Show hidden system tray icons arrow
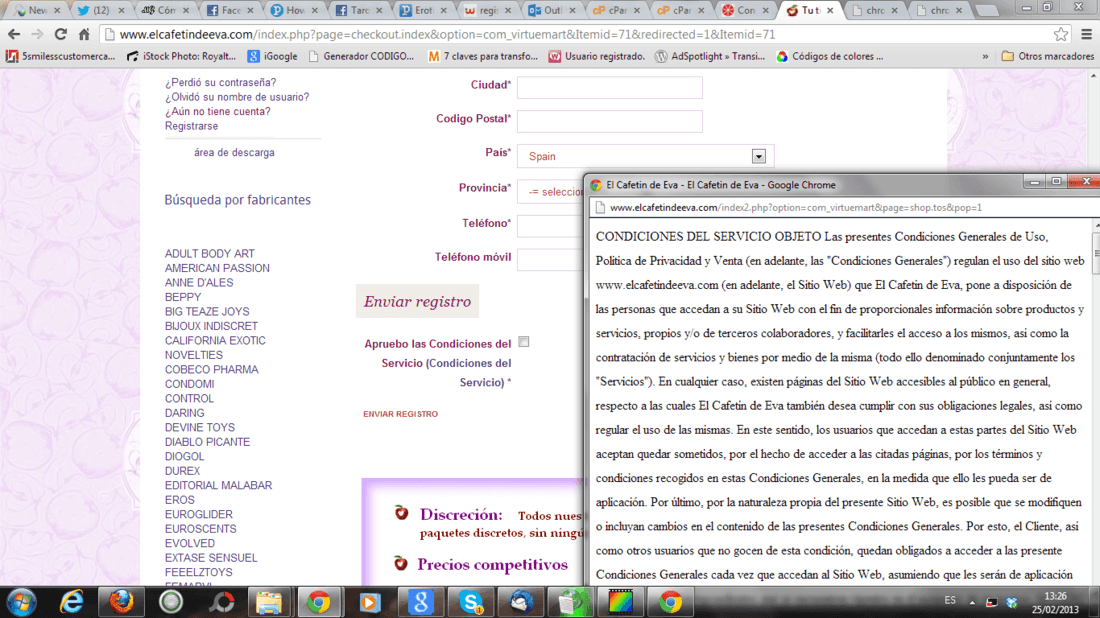Image resolution: width=1100 pixels, height=618 pixels. 972,602
